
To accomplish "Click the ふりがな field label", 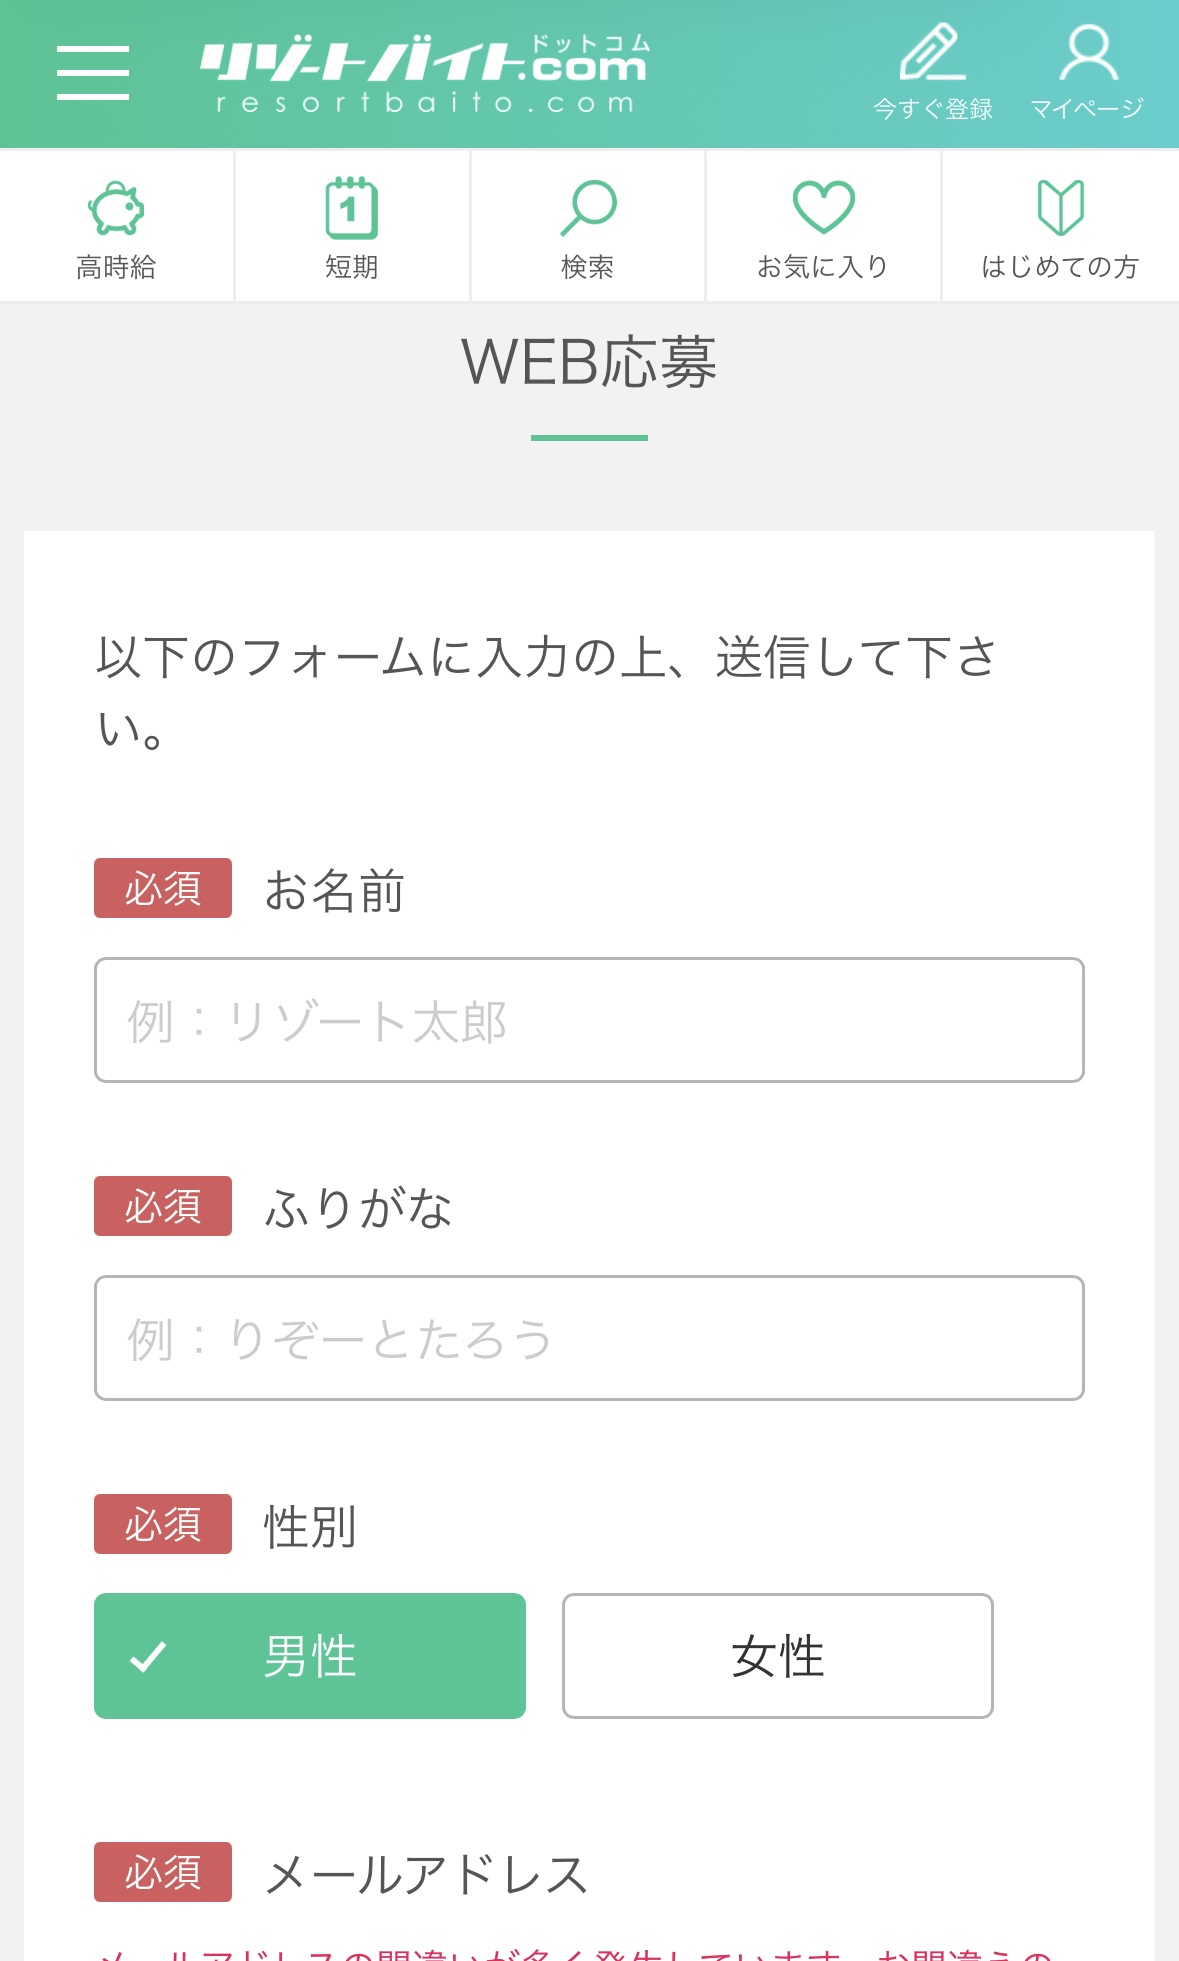I will [358, 1207].
